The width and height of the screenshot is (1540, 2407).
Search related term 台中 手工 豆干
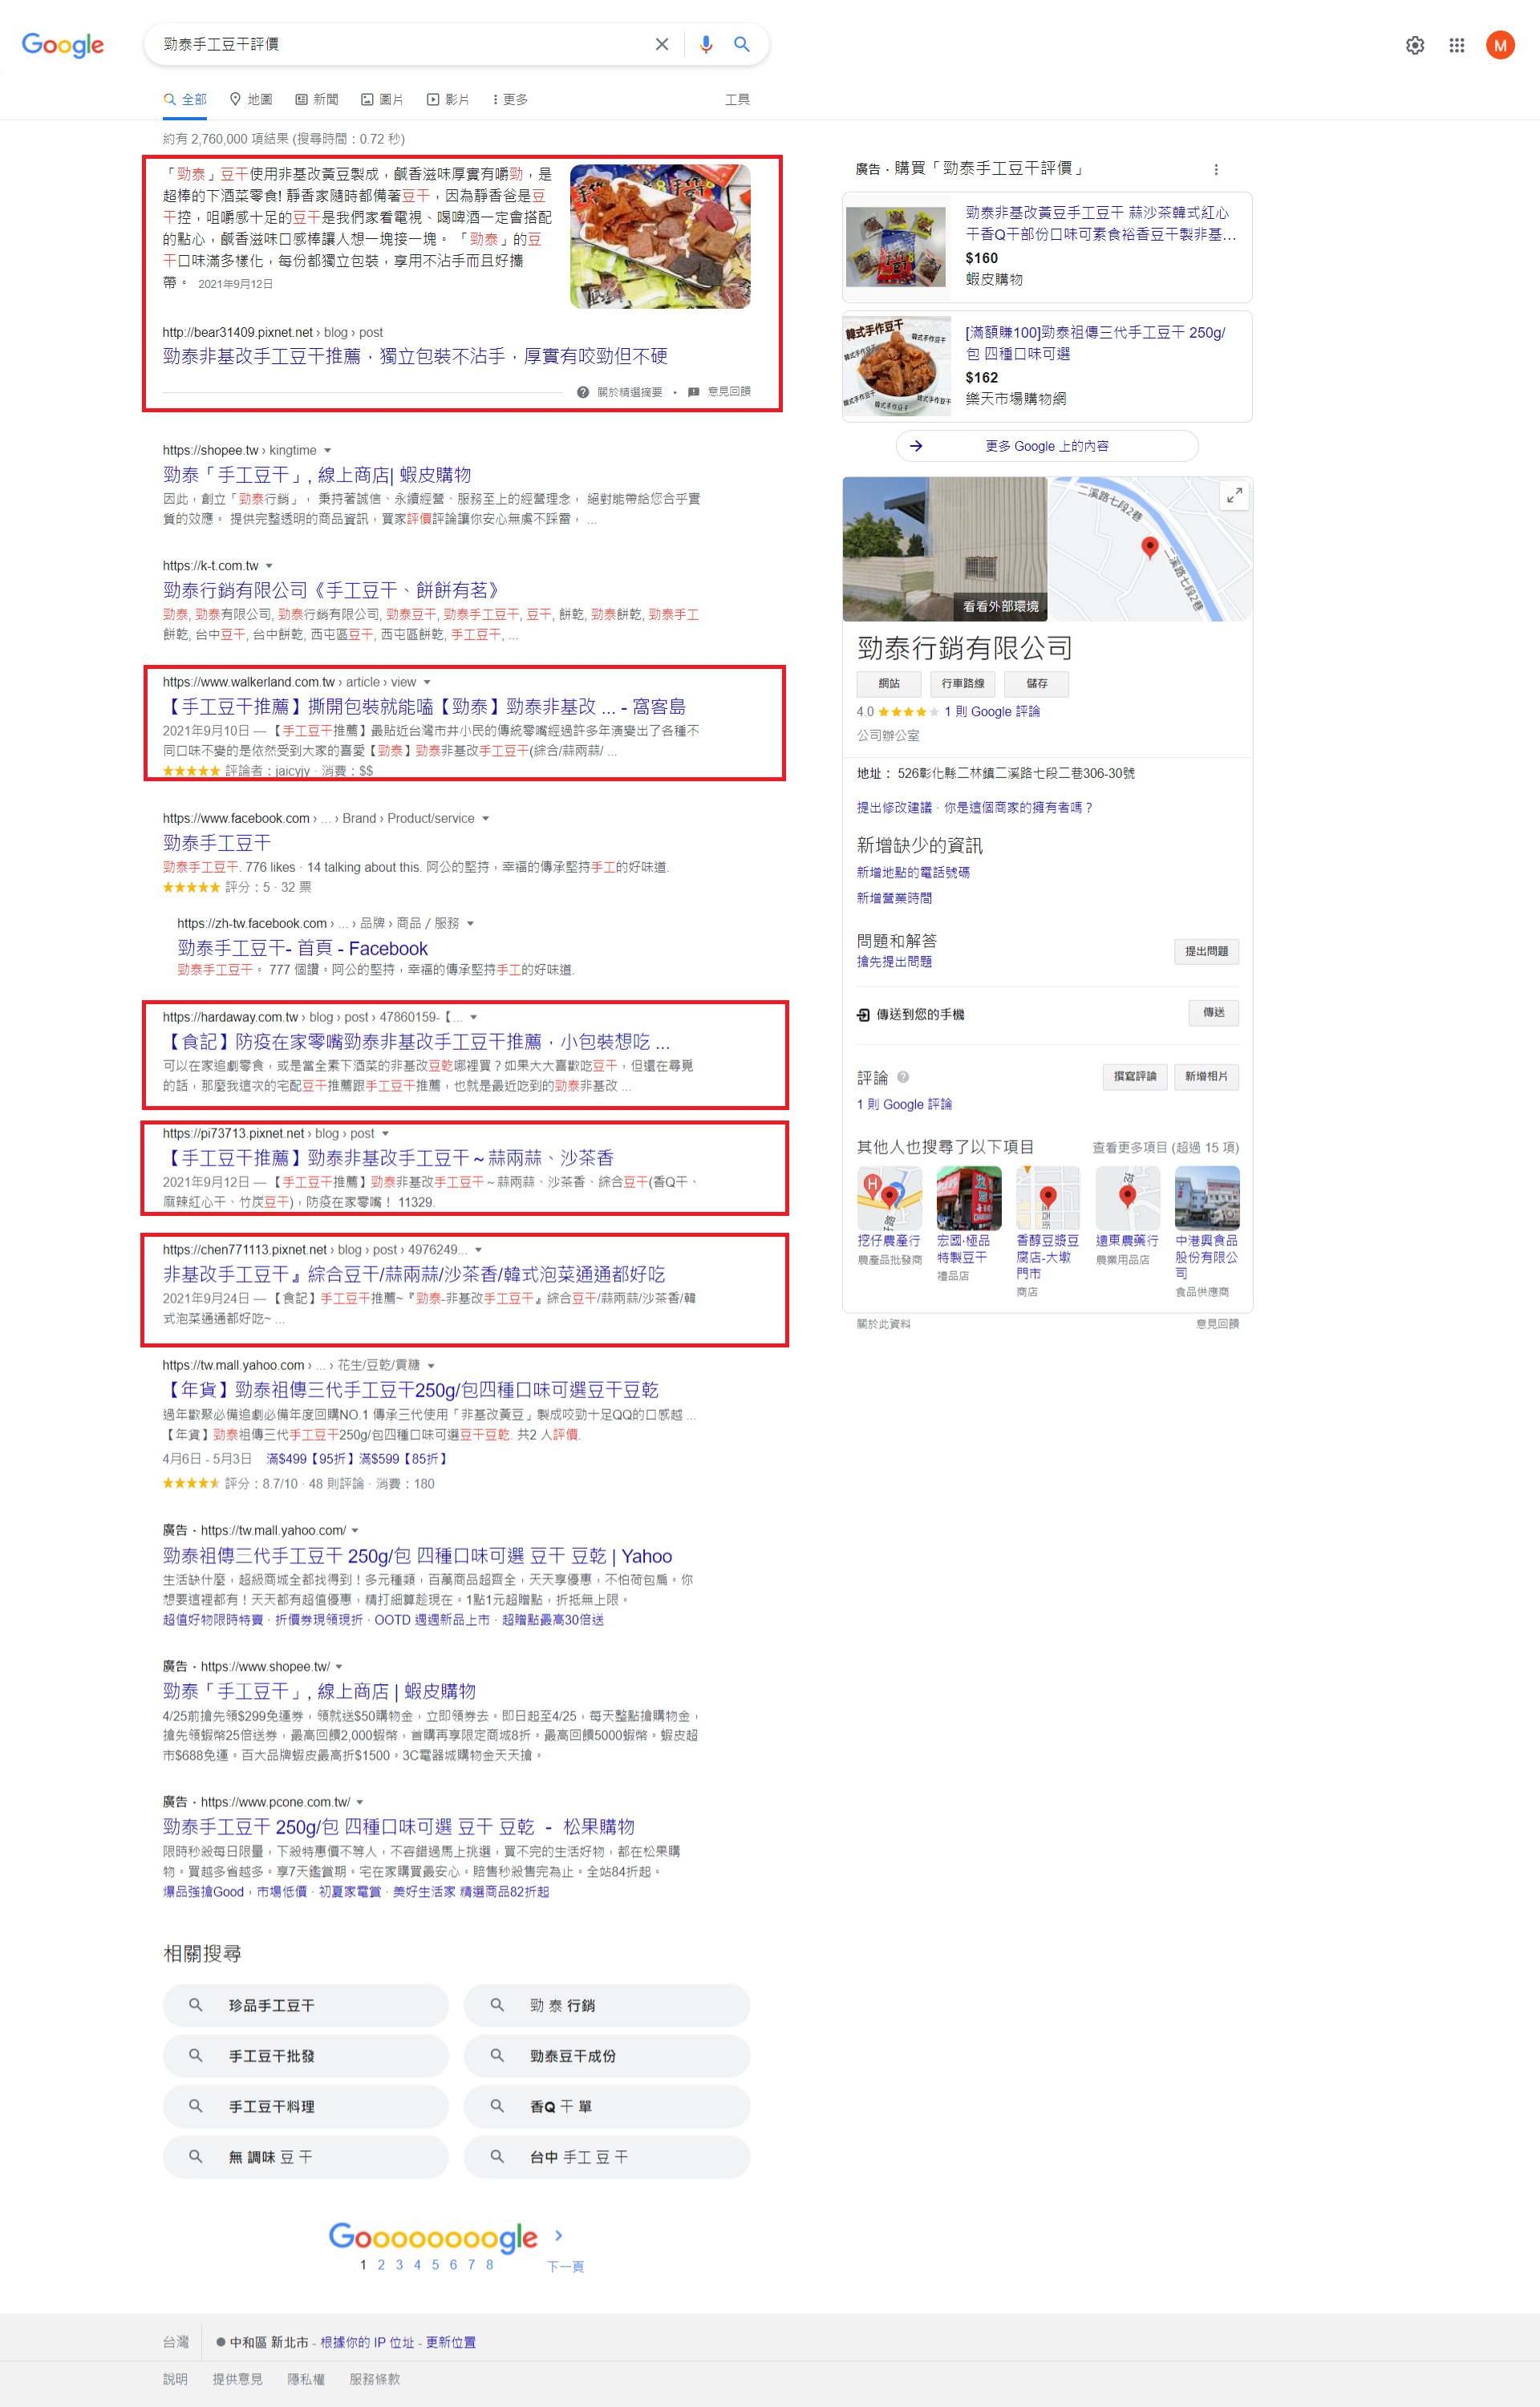[606, 2156]
